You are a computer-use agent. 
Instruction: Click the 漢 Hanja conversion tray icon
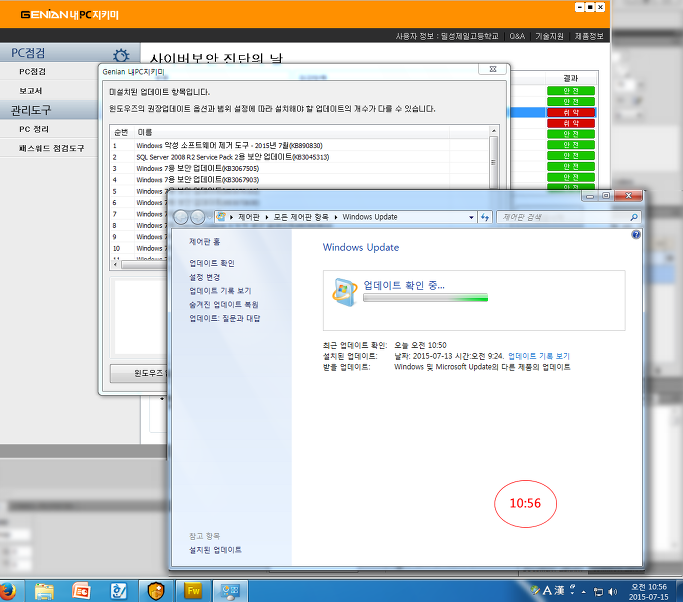[559, 591]
